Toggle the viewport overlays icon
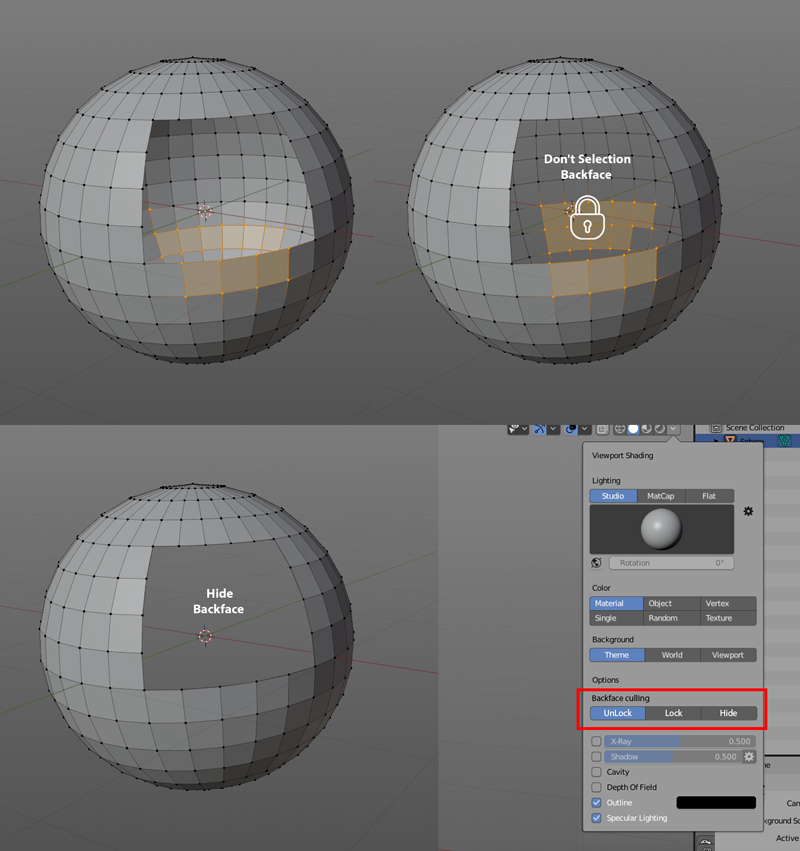The height and width of the screenshot is (851, 800). point(571,429)
